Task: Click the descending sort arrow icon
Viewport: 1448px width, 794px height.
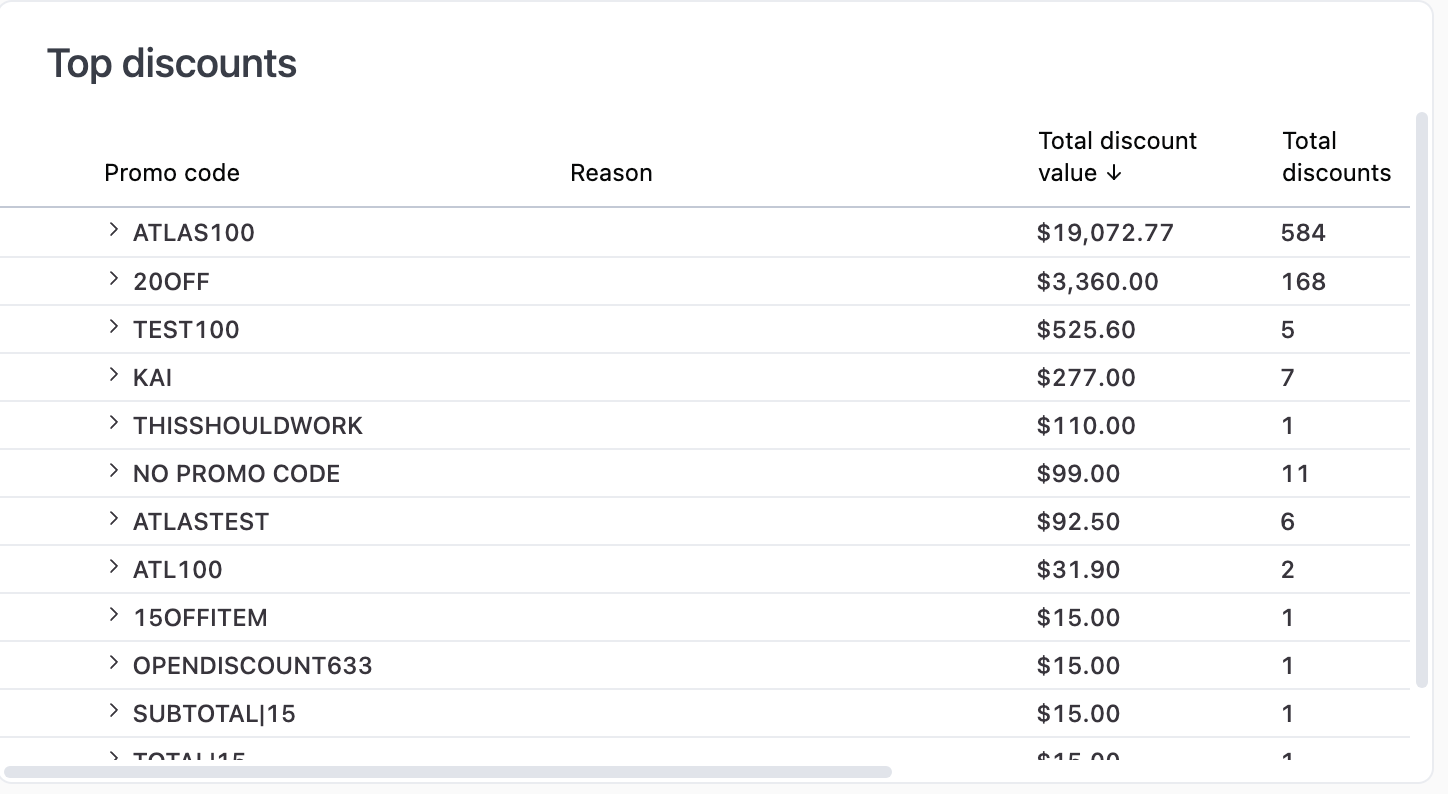Action: (1113, 172)
